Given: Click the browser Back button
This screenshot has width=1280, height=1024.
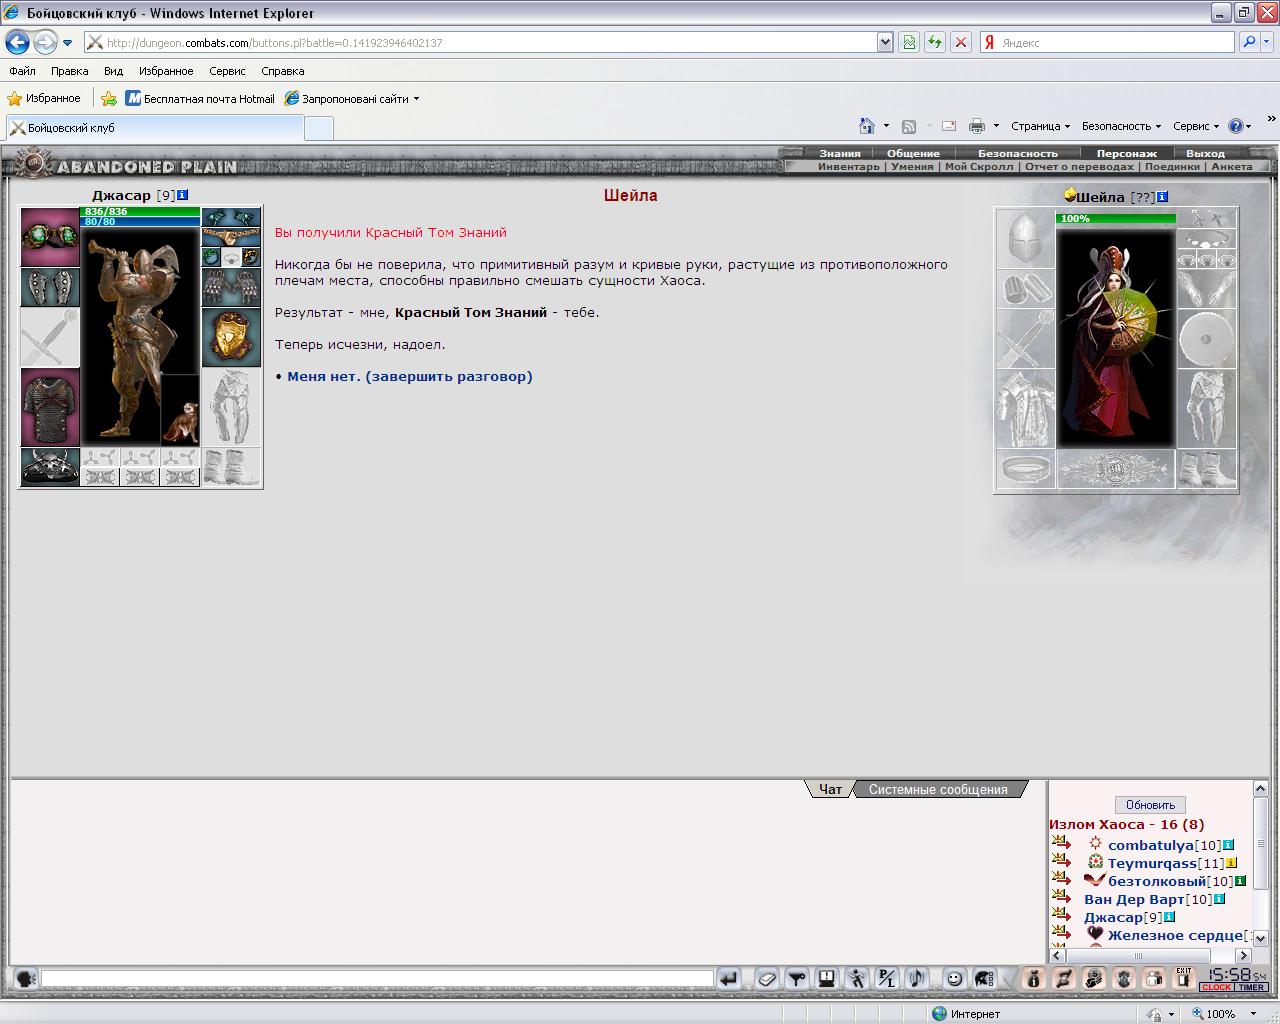Looking at the screenshot, I should click(x=17, y=42).
